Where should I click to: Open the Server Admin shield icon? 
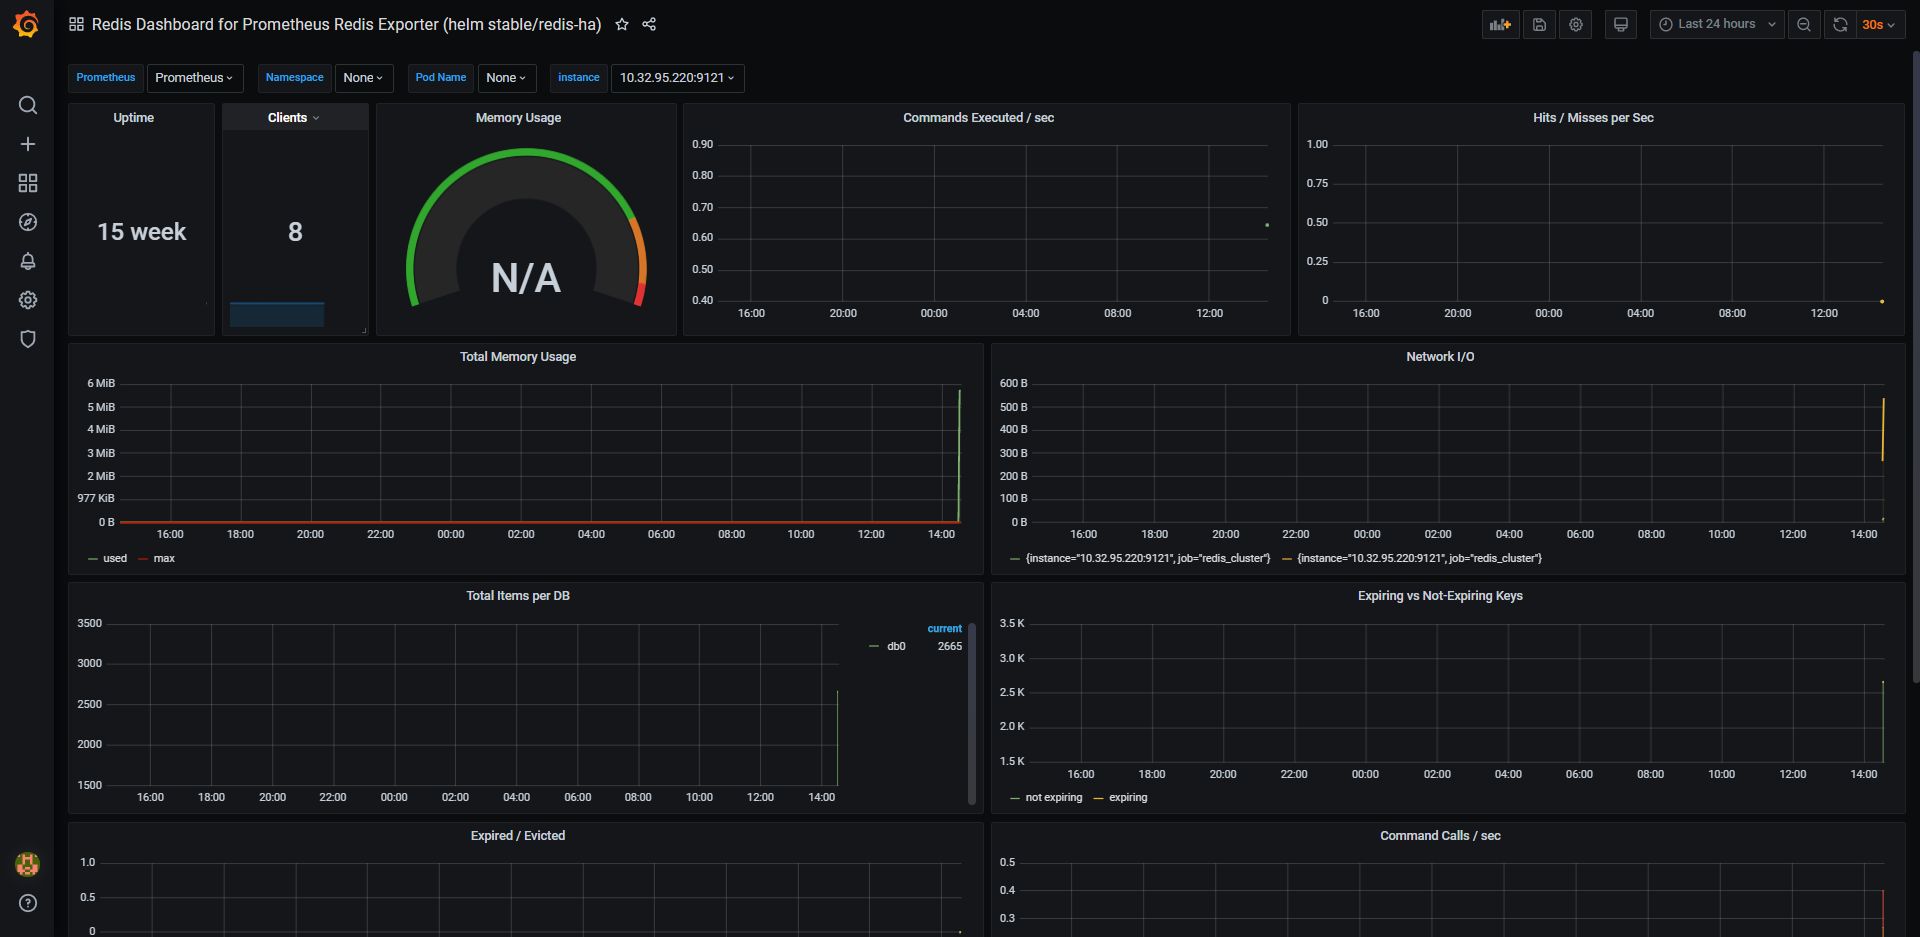click(x=28, y=339)
